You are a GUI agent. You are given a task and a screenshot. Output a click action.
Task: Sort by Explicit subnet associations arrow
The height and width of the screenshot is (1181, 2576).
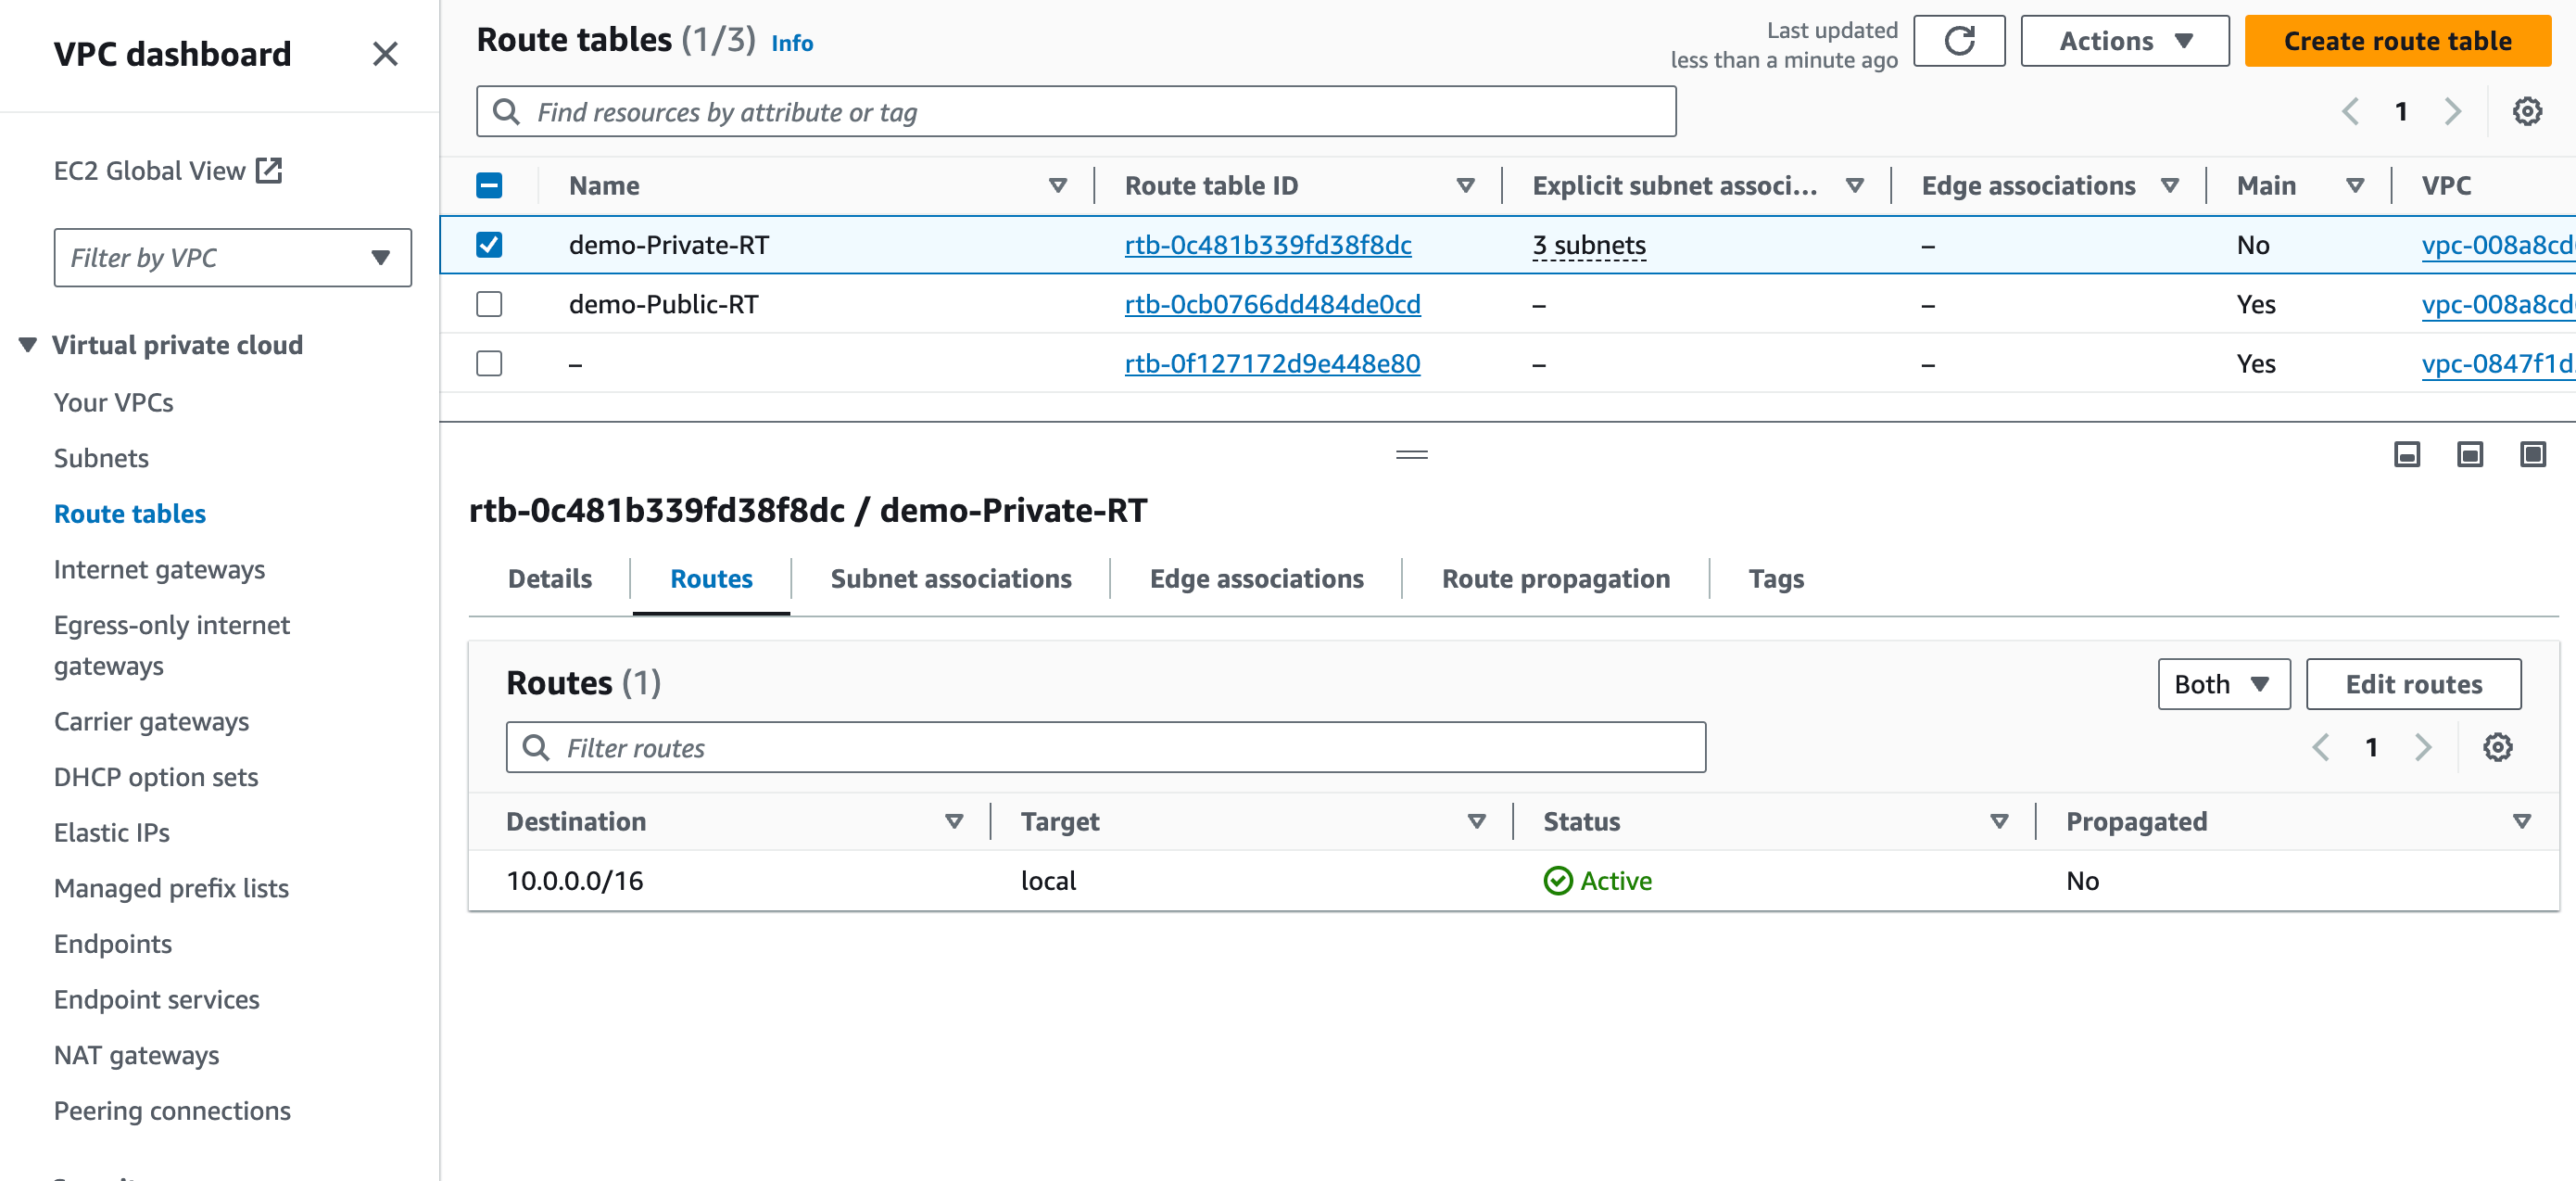pos(1854,185)
